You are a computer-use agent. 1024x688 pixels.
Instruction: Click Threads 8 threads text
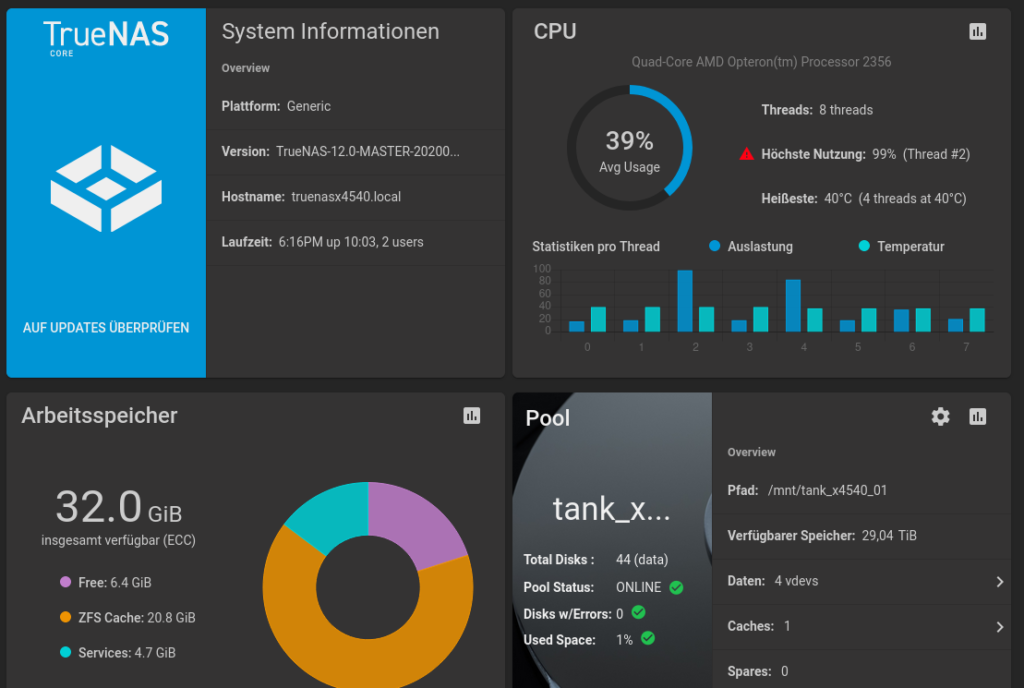click(x=817, y=110)
